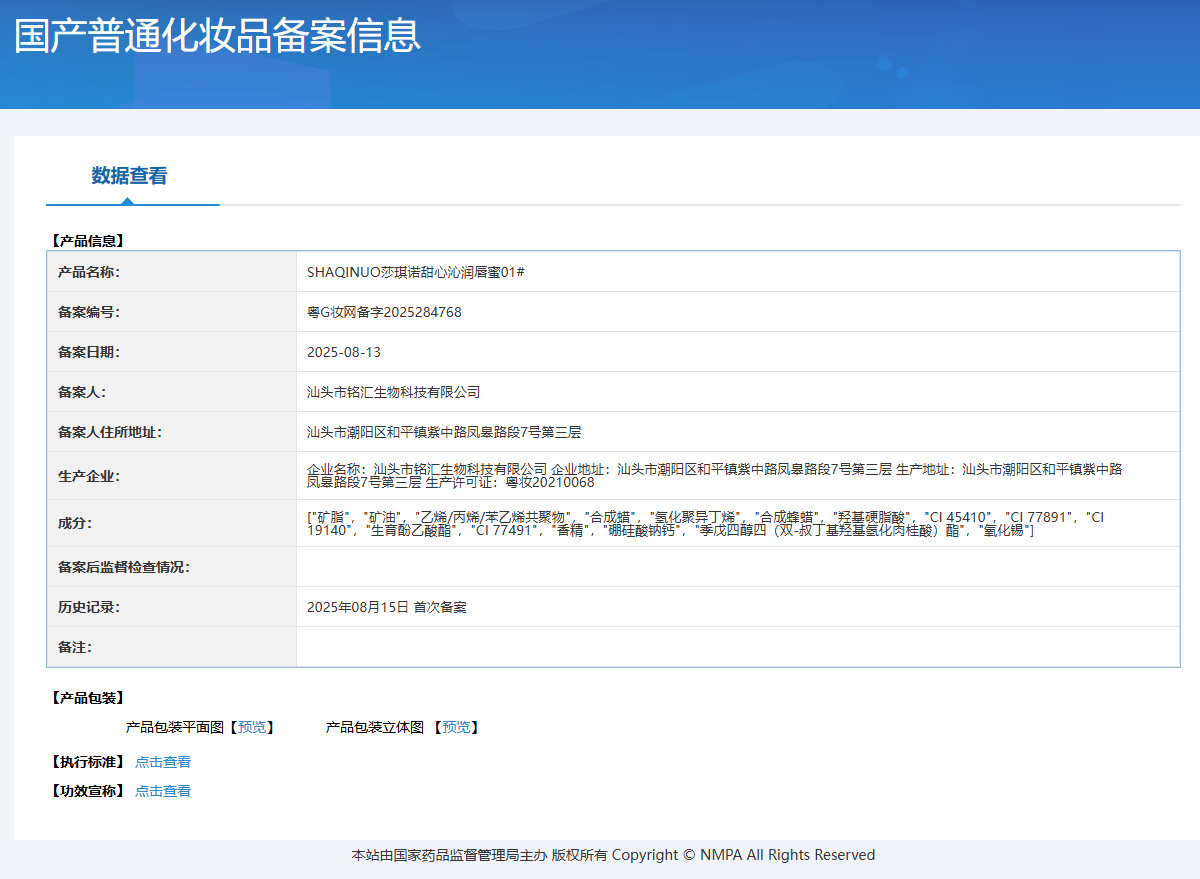Viewport: 1200px width, 879px height.
Task: Click the 【产品包装】 section heading
Action: (x=87, y=698)
